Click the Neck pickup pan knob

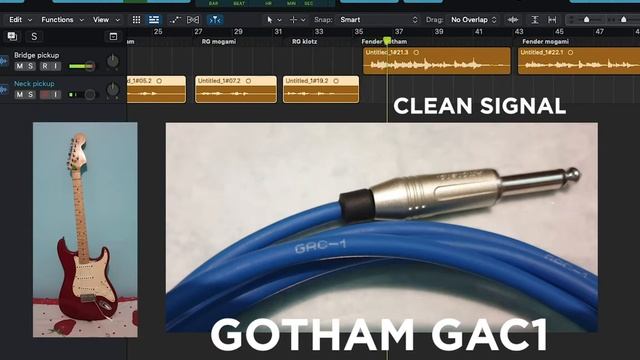point(113,90)
